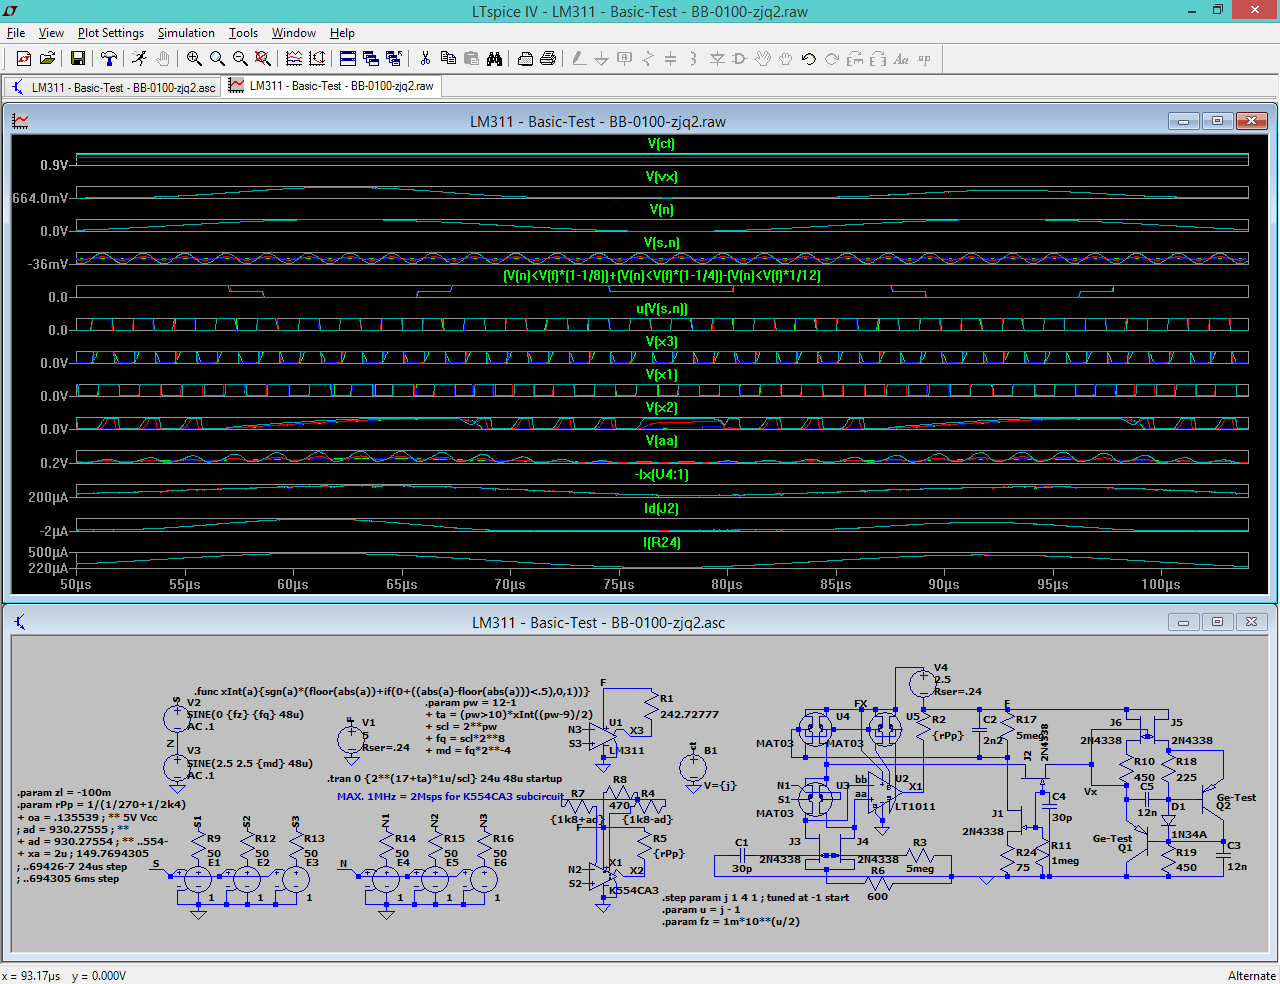The image size is (1280, 984).
Task: Open the View menu
Action: coord(51,33)
